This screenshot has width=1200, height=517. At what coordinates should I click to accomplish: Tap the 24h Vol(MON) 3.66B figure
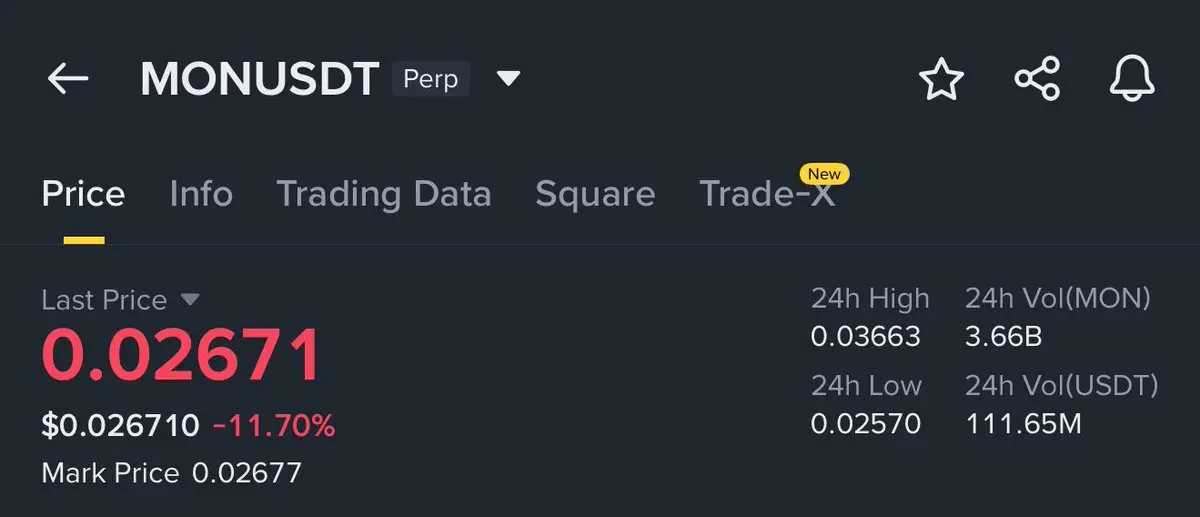point(1003,337)
